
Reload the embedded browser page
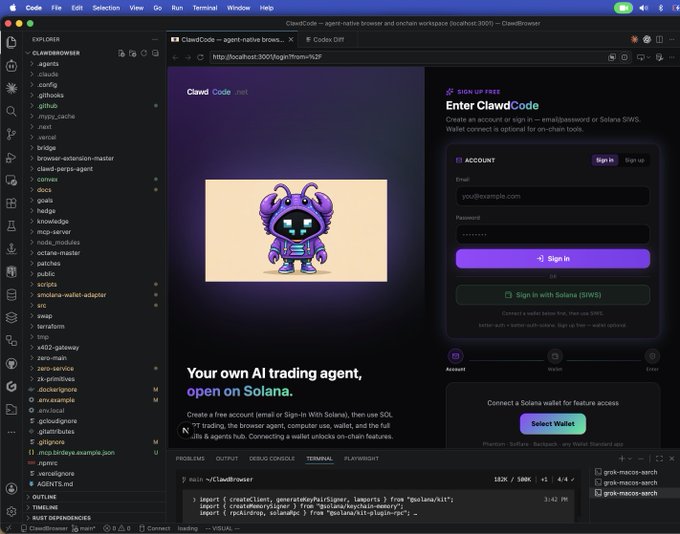[200, 57]
